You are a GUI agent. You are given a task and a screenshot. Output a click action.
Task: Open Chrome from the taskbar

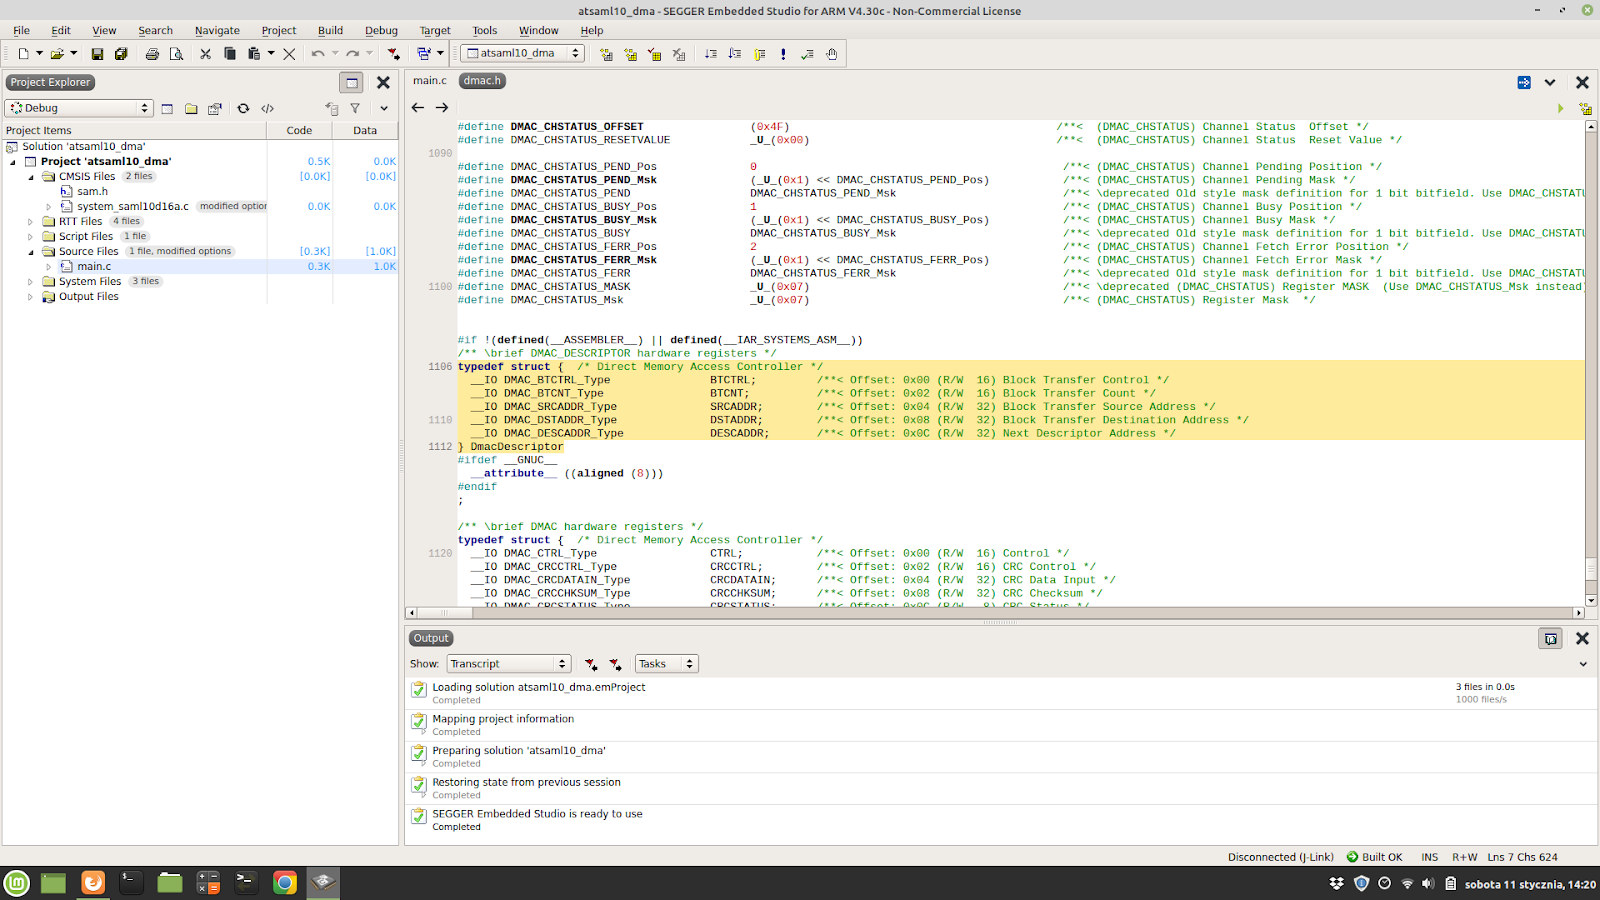[x=285, y=882]
